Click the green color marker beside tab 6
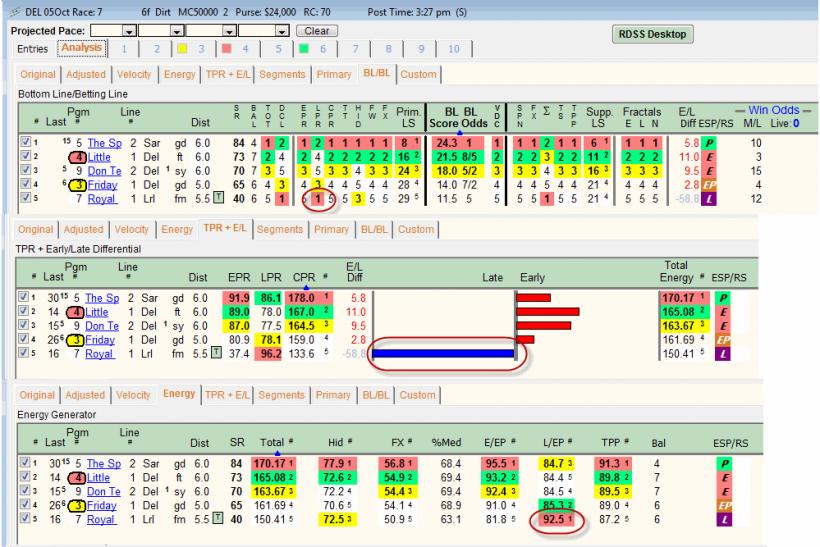Image resolution: width=820 pixels, height=547 pixels. click(304, 49)
